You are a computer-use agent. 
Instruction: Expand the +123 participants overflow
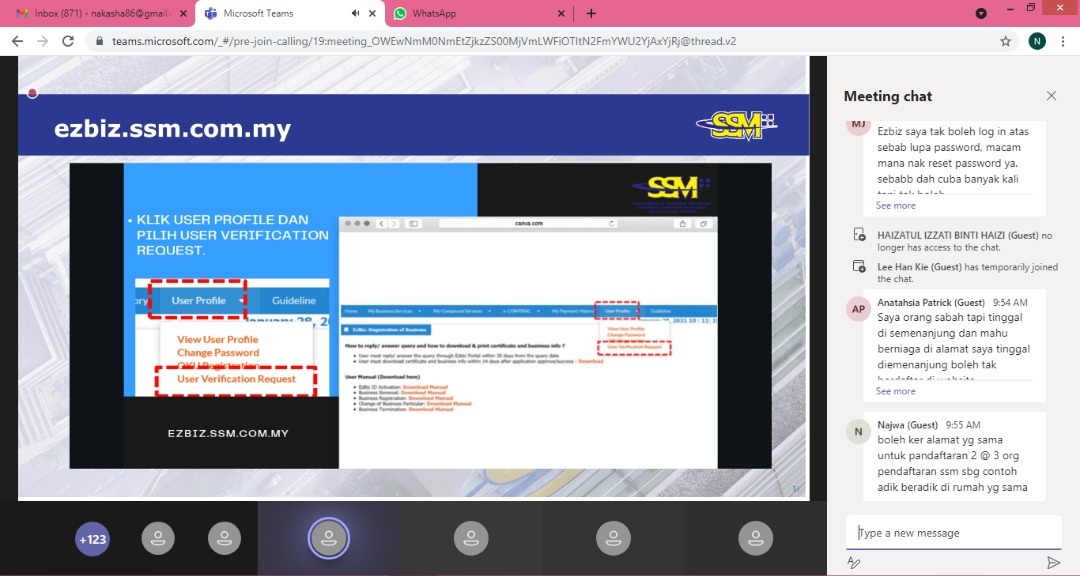[92, 539]
